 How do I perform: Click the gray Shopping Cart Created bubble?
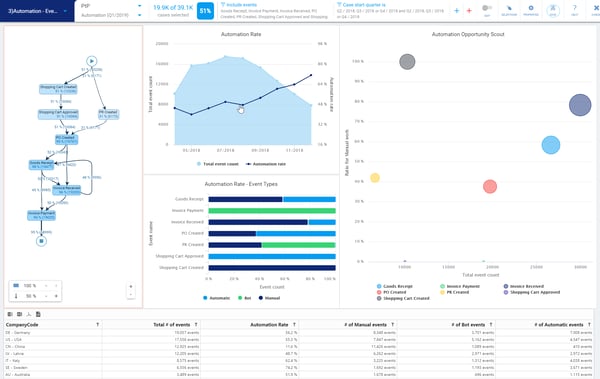point(407,62)
